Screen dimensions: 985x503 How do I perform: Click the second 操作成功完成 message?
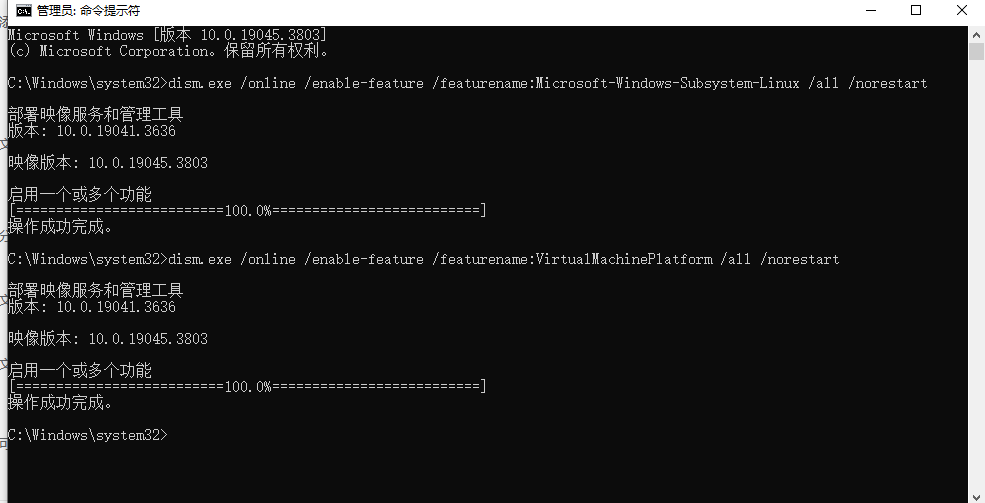click(x=60, y=403)
